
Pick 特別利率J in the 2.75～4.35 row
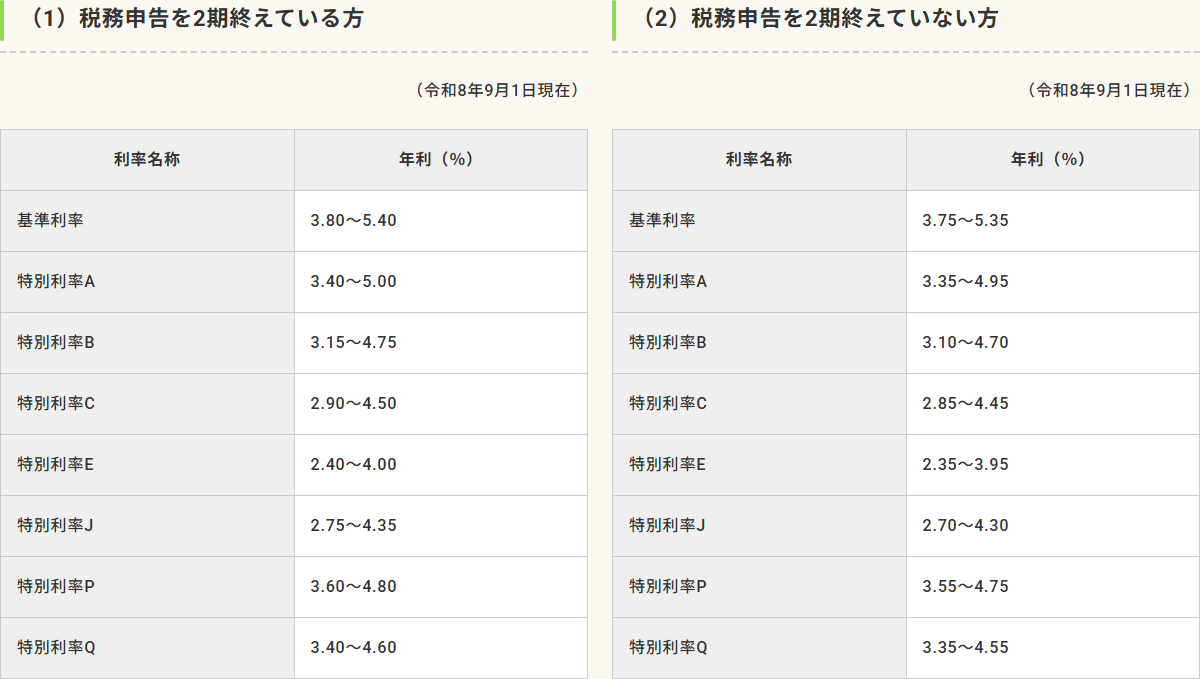click(55, 525)
